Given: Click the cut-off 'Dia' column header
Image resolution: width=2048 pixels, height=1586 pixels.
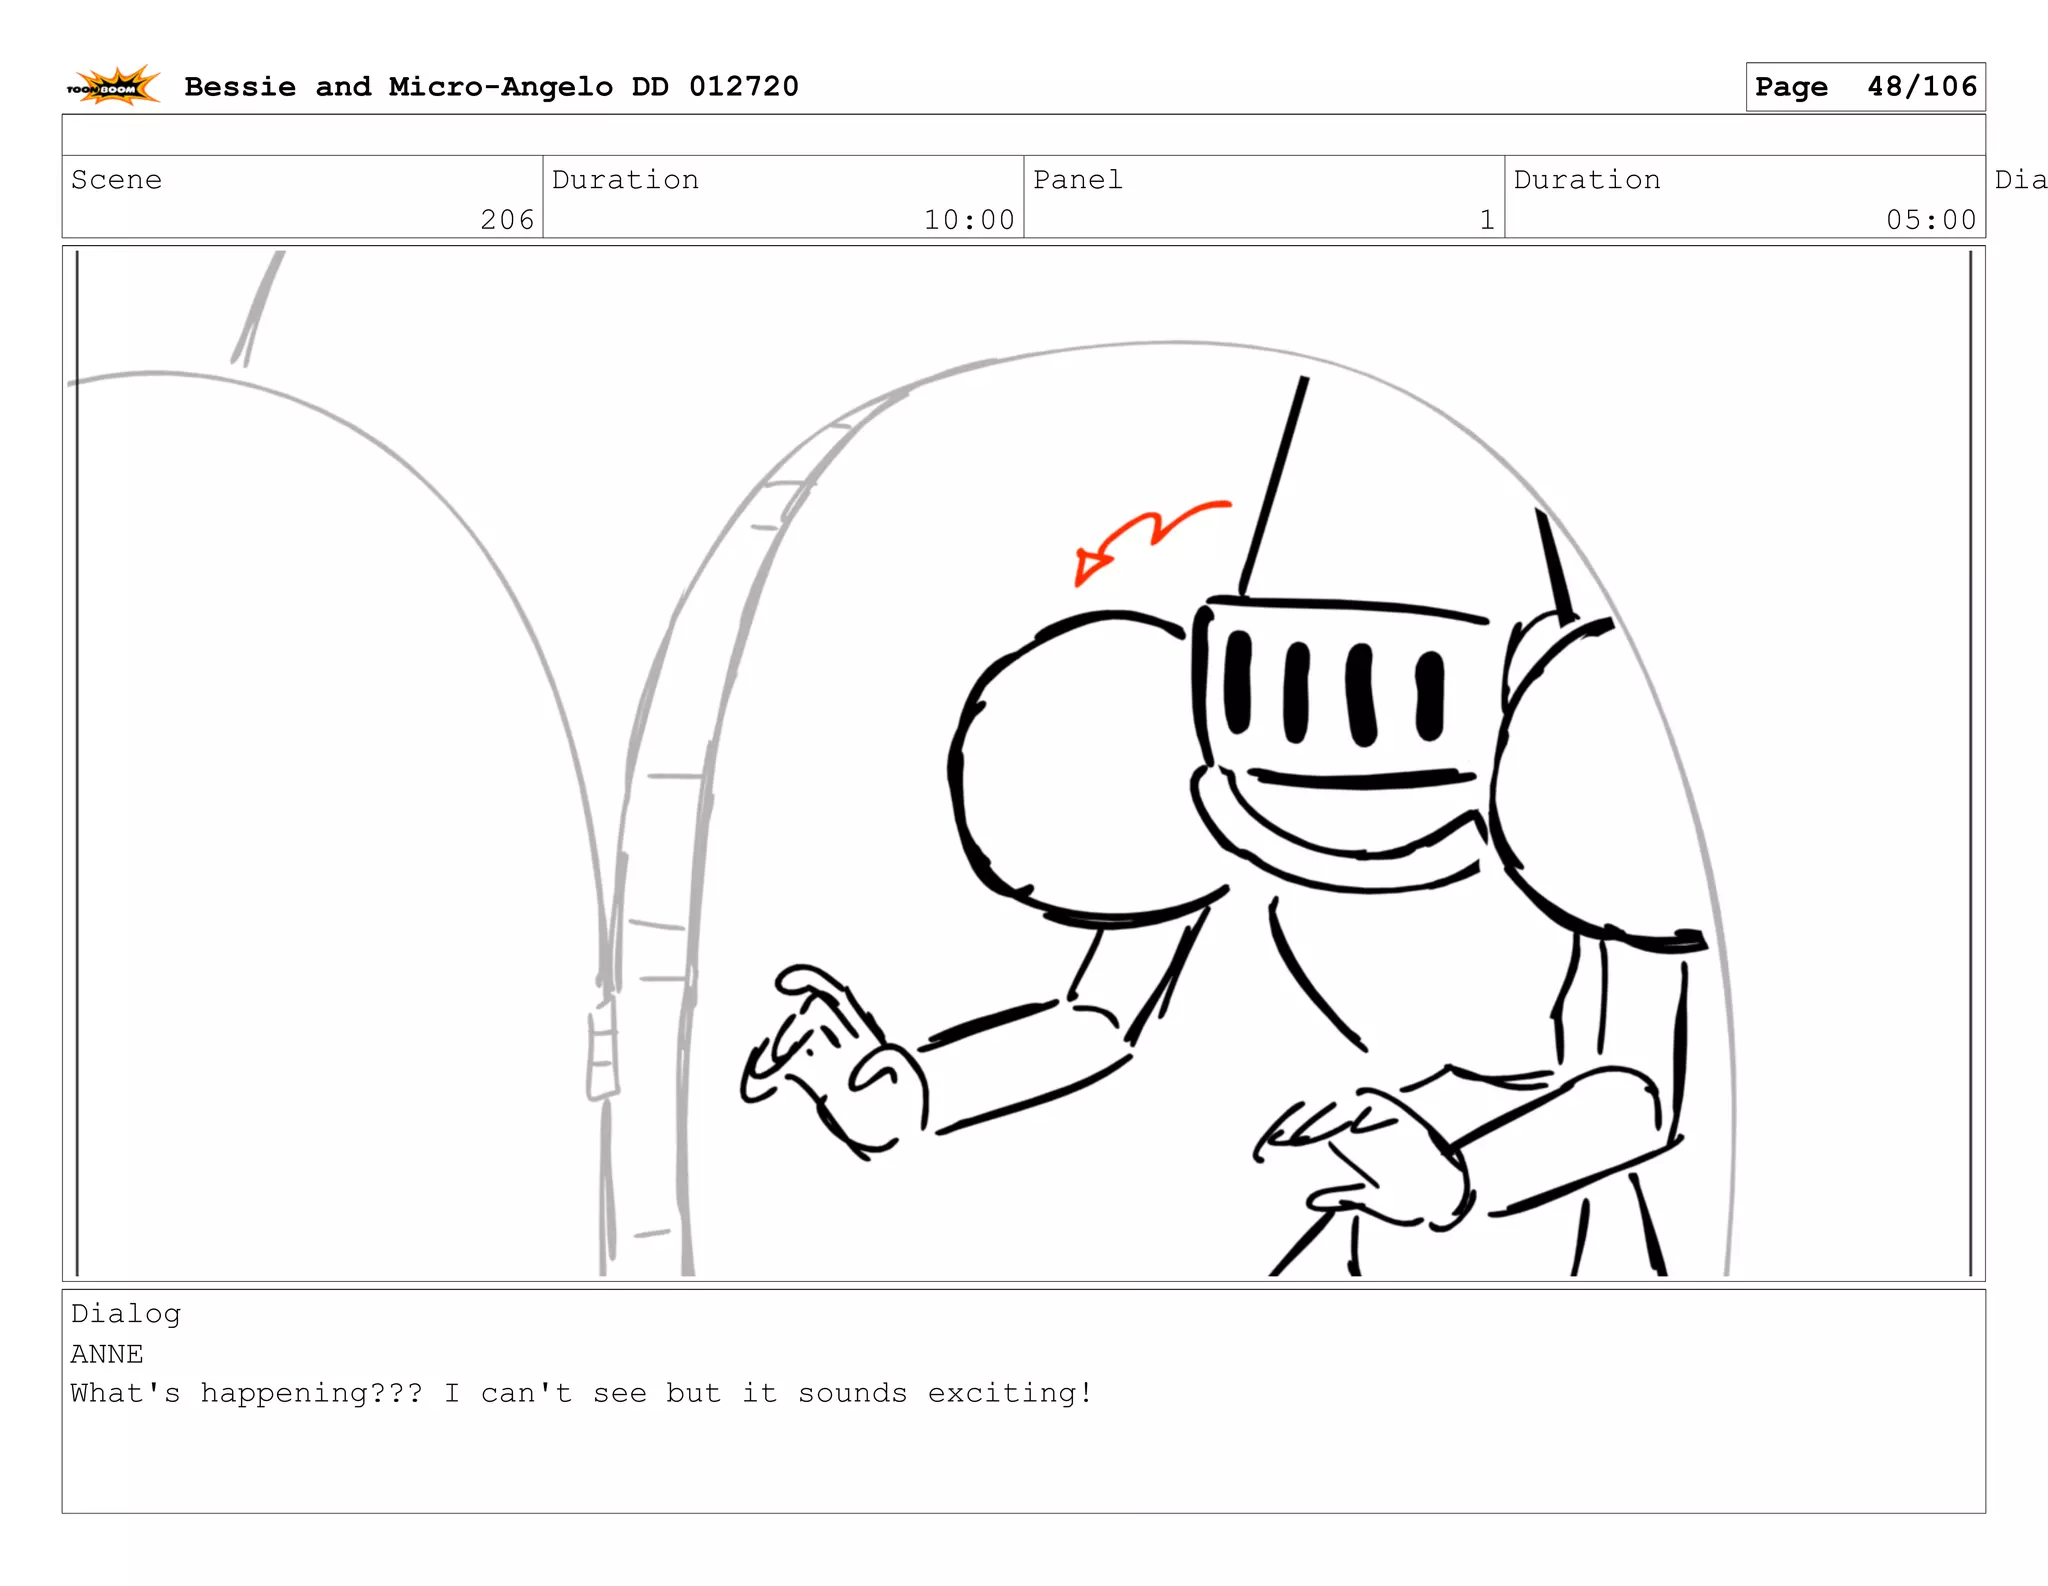Looking at the screenshot, I should [2020, 180].
